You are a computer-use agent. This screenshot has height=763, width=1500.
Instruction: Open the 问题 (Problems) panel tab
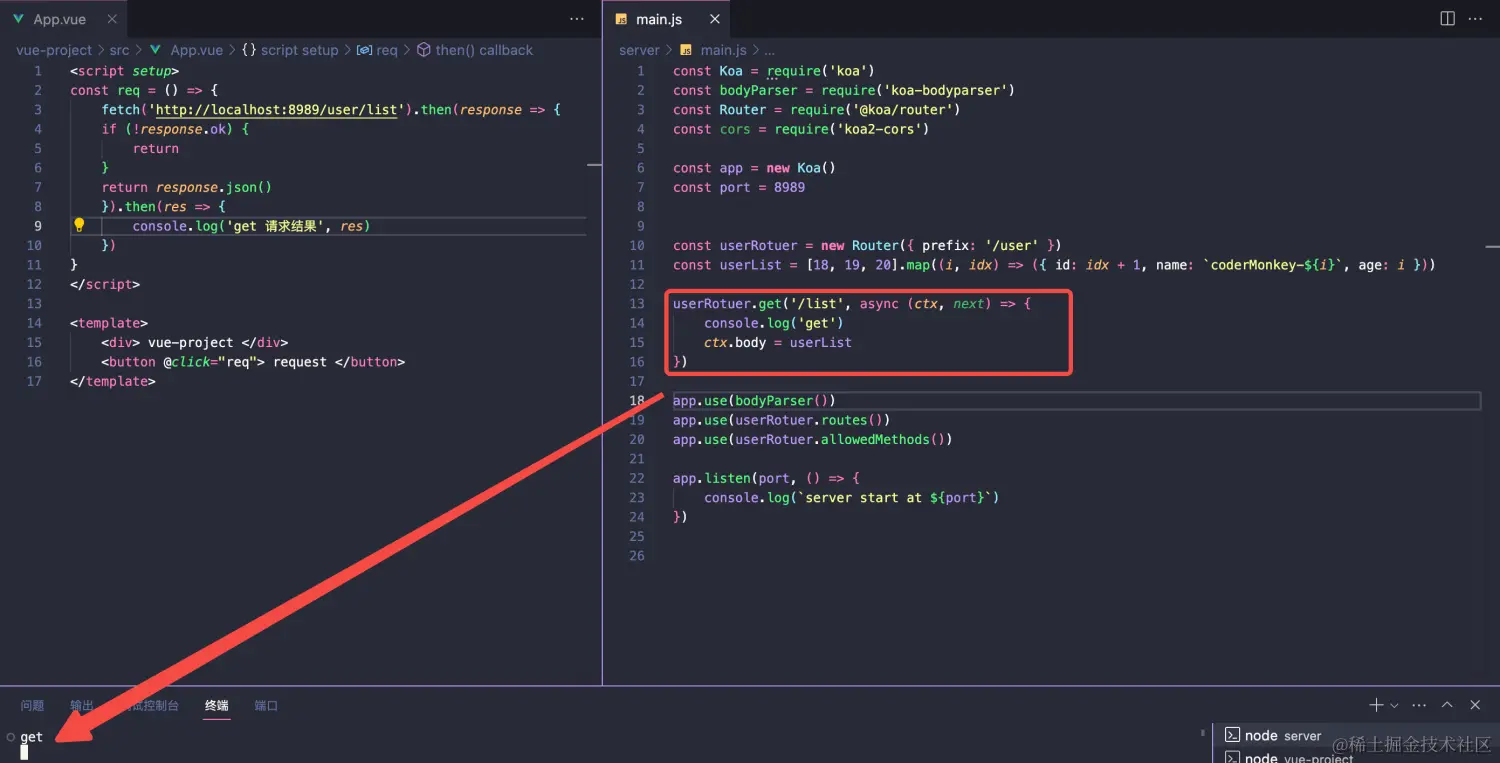32,705
